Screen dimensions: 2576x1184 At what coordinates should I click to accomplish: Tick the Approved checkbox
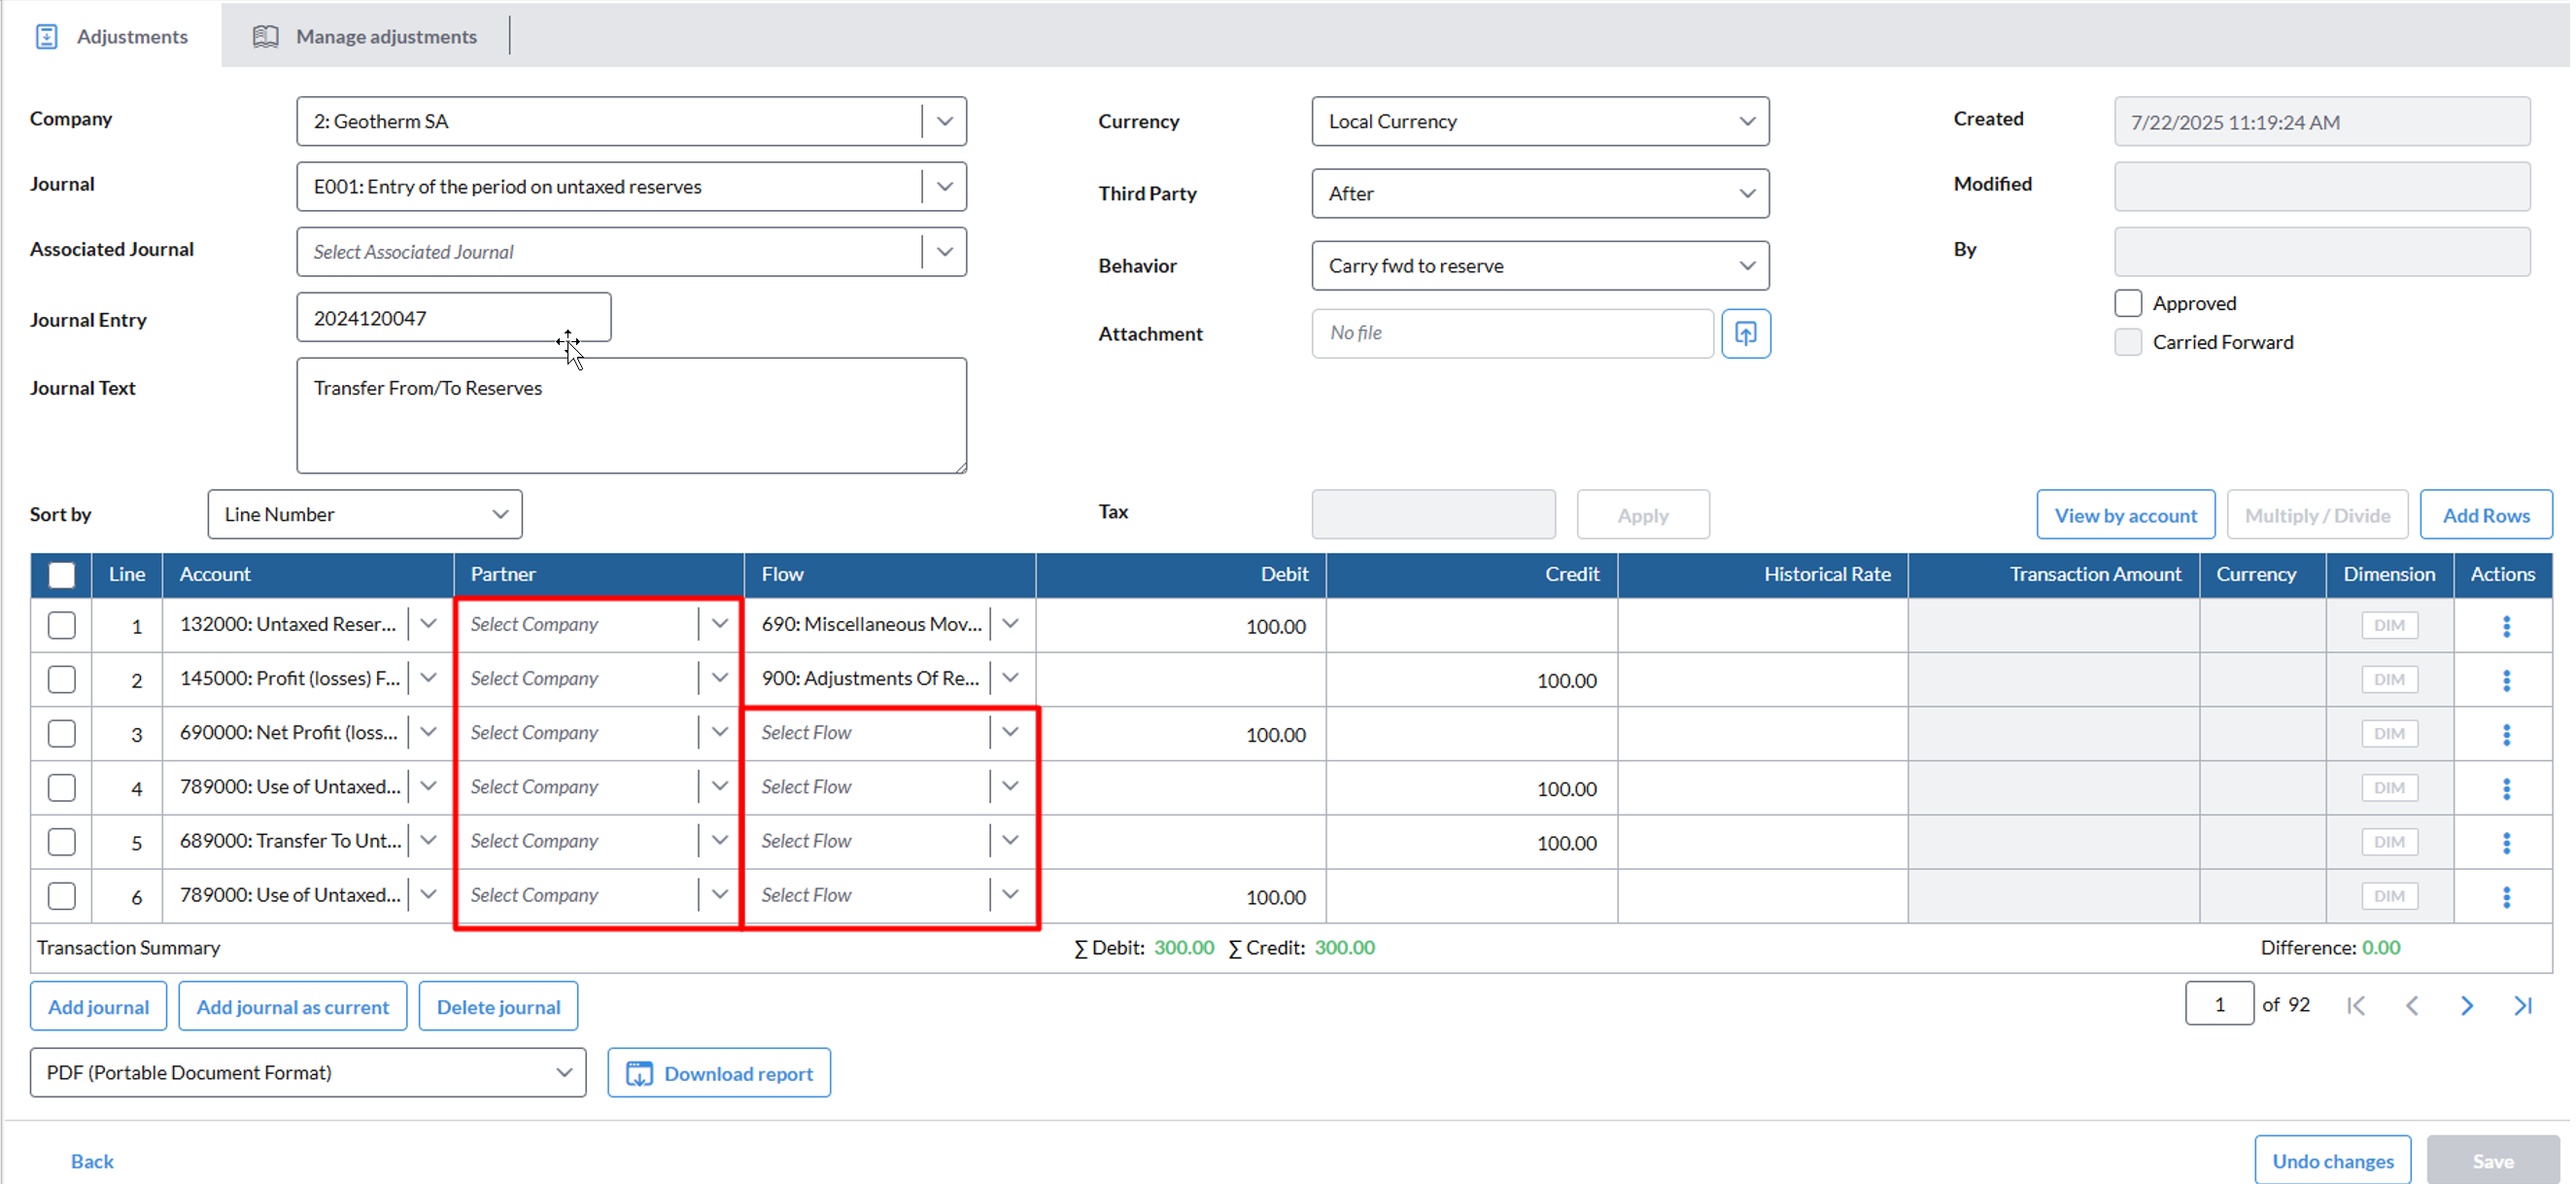tap(2128, 303)
